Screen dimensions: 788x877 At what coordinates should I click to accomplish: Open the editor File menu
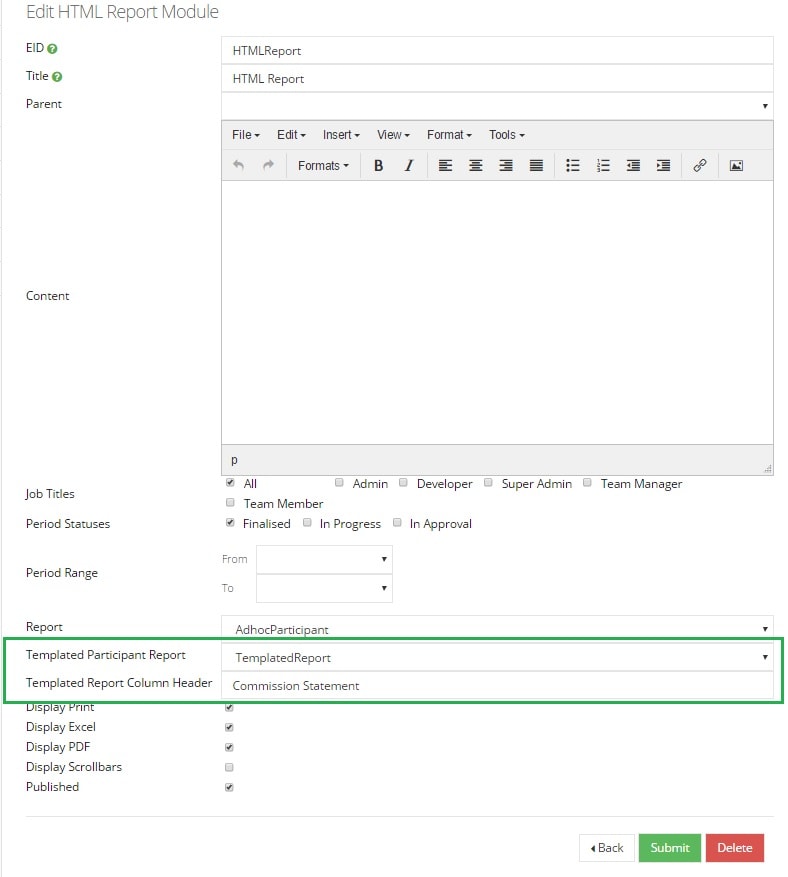coord(246,135)
